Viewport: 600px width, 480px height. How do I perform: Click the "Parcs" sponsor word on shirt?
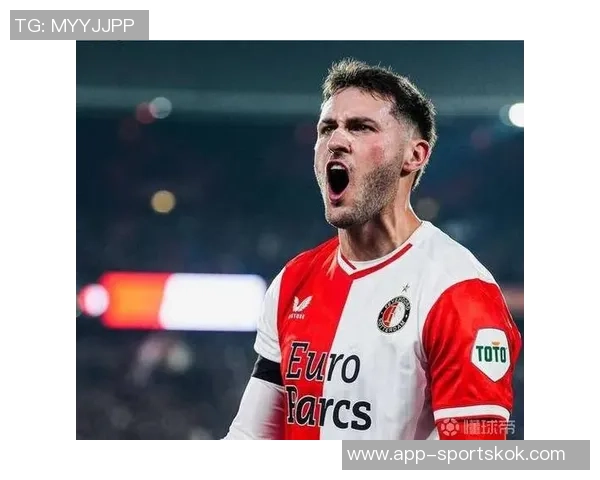329,408
